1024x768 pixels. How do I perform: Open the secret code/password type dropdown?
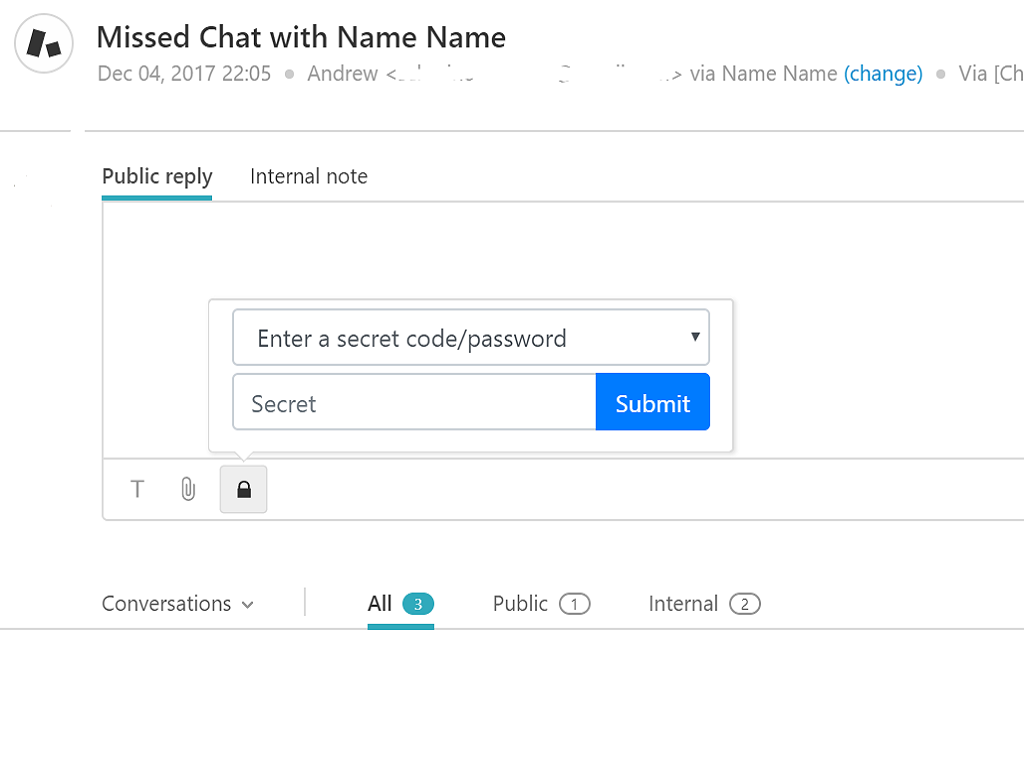[x=470, y=338]
